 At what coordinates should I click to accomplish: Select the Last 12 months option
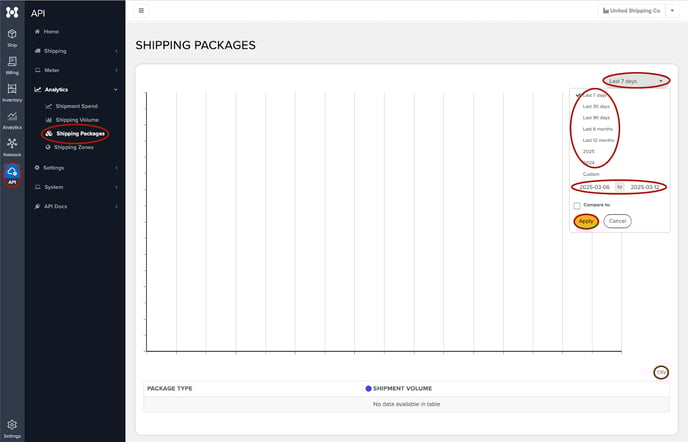[598, 140]
